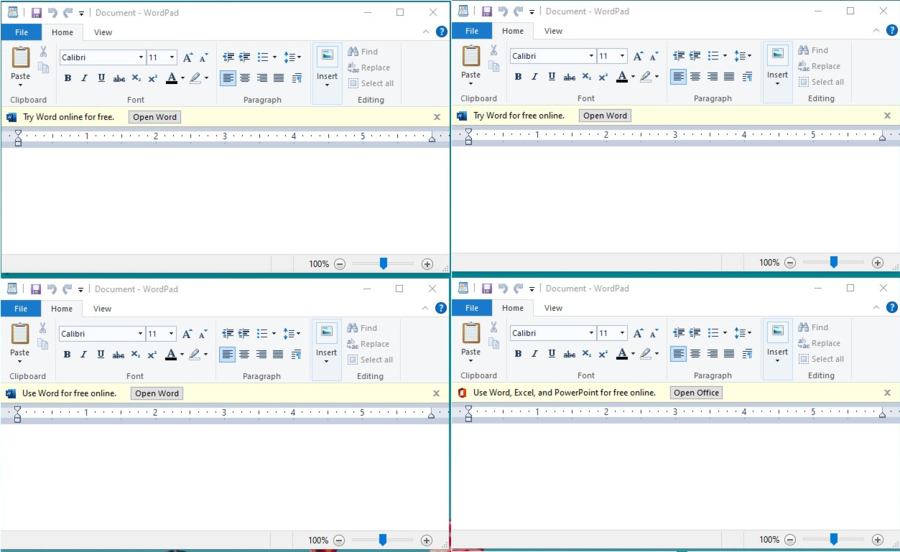Click Select all in 'Try Word for free online' window
This screenshot has width=900, height=552.
[821, 82]
